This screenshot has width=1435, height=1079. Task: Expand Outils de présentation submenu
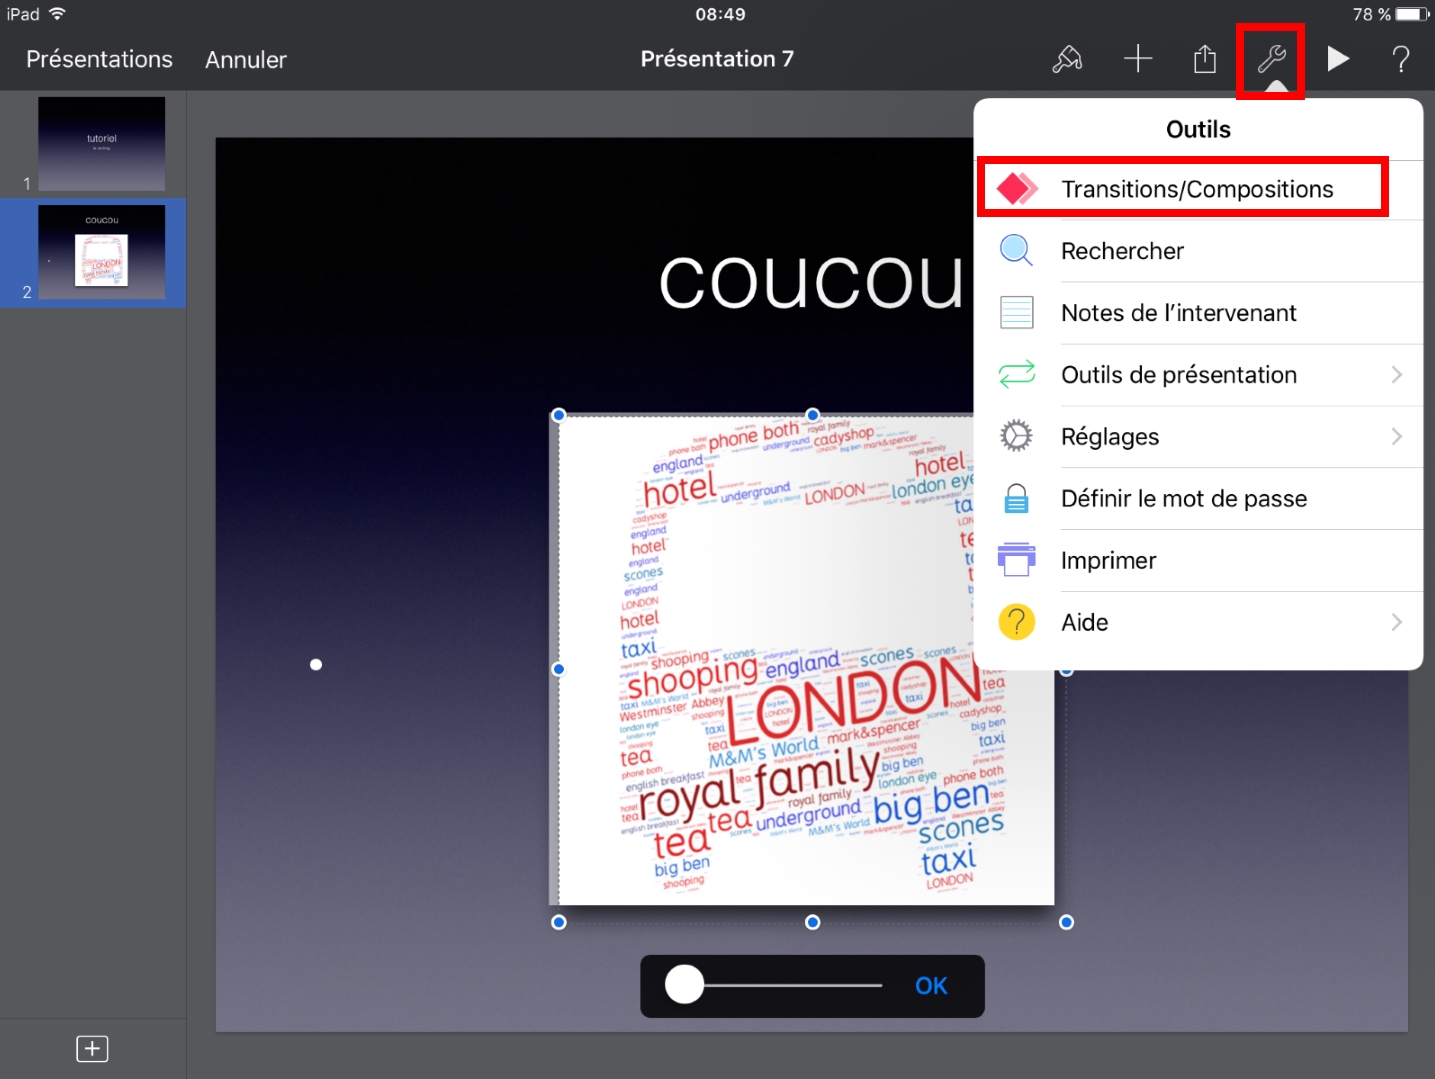[x=1396, y=375]
